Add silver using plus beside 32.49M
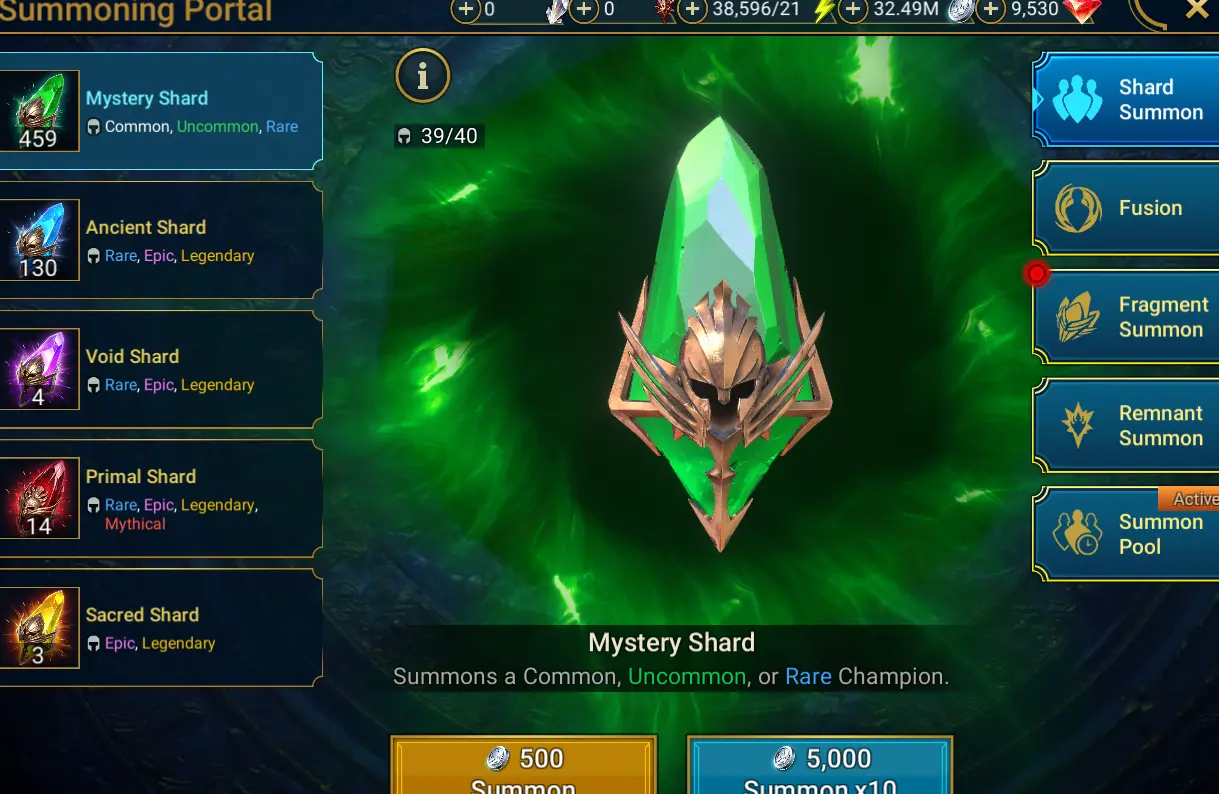The height and width of the screenshot is (794, 1219). point(852,11)
